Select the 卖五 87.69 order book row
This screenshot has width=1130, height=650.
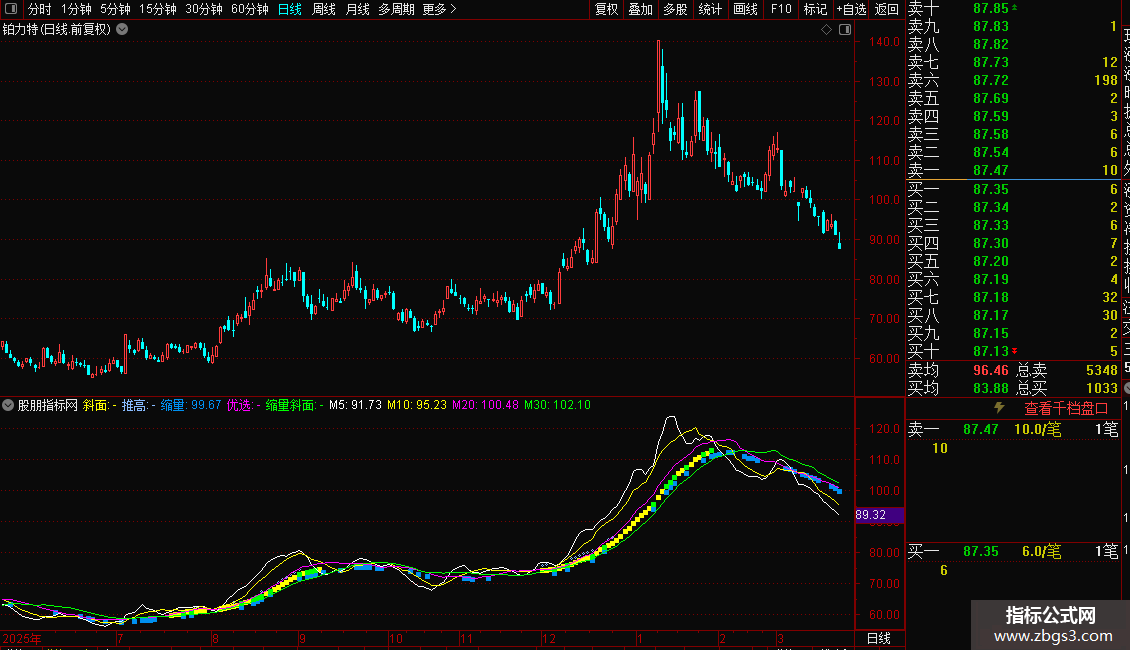(x=1013, y=99)
